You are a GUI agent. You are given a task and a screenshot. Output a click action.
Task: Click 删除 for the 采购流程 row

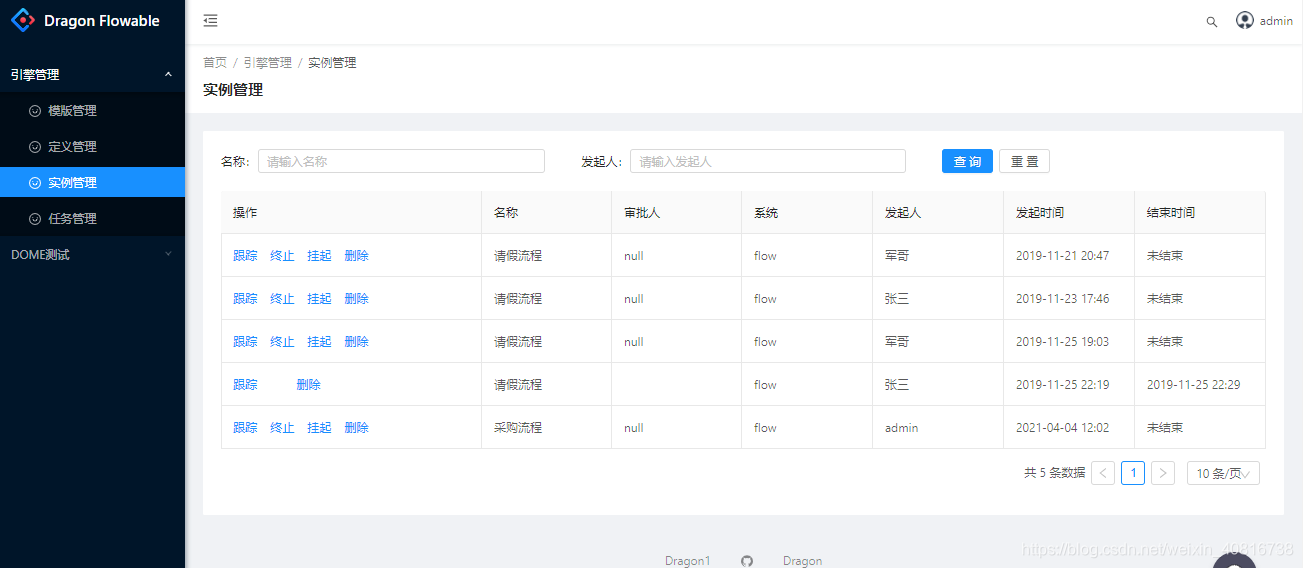click(x=356, y=428)
